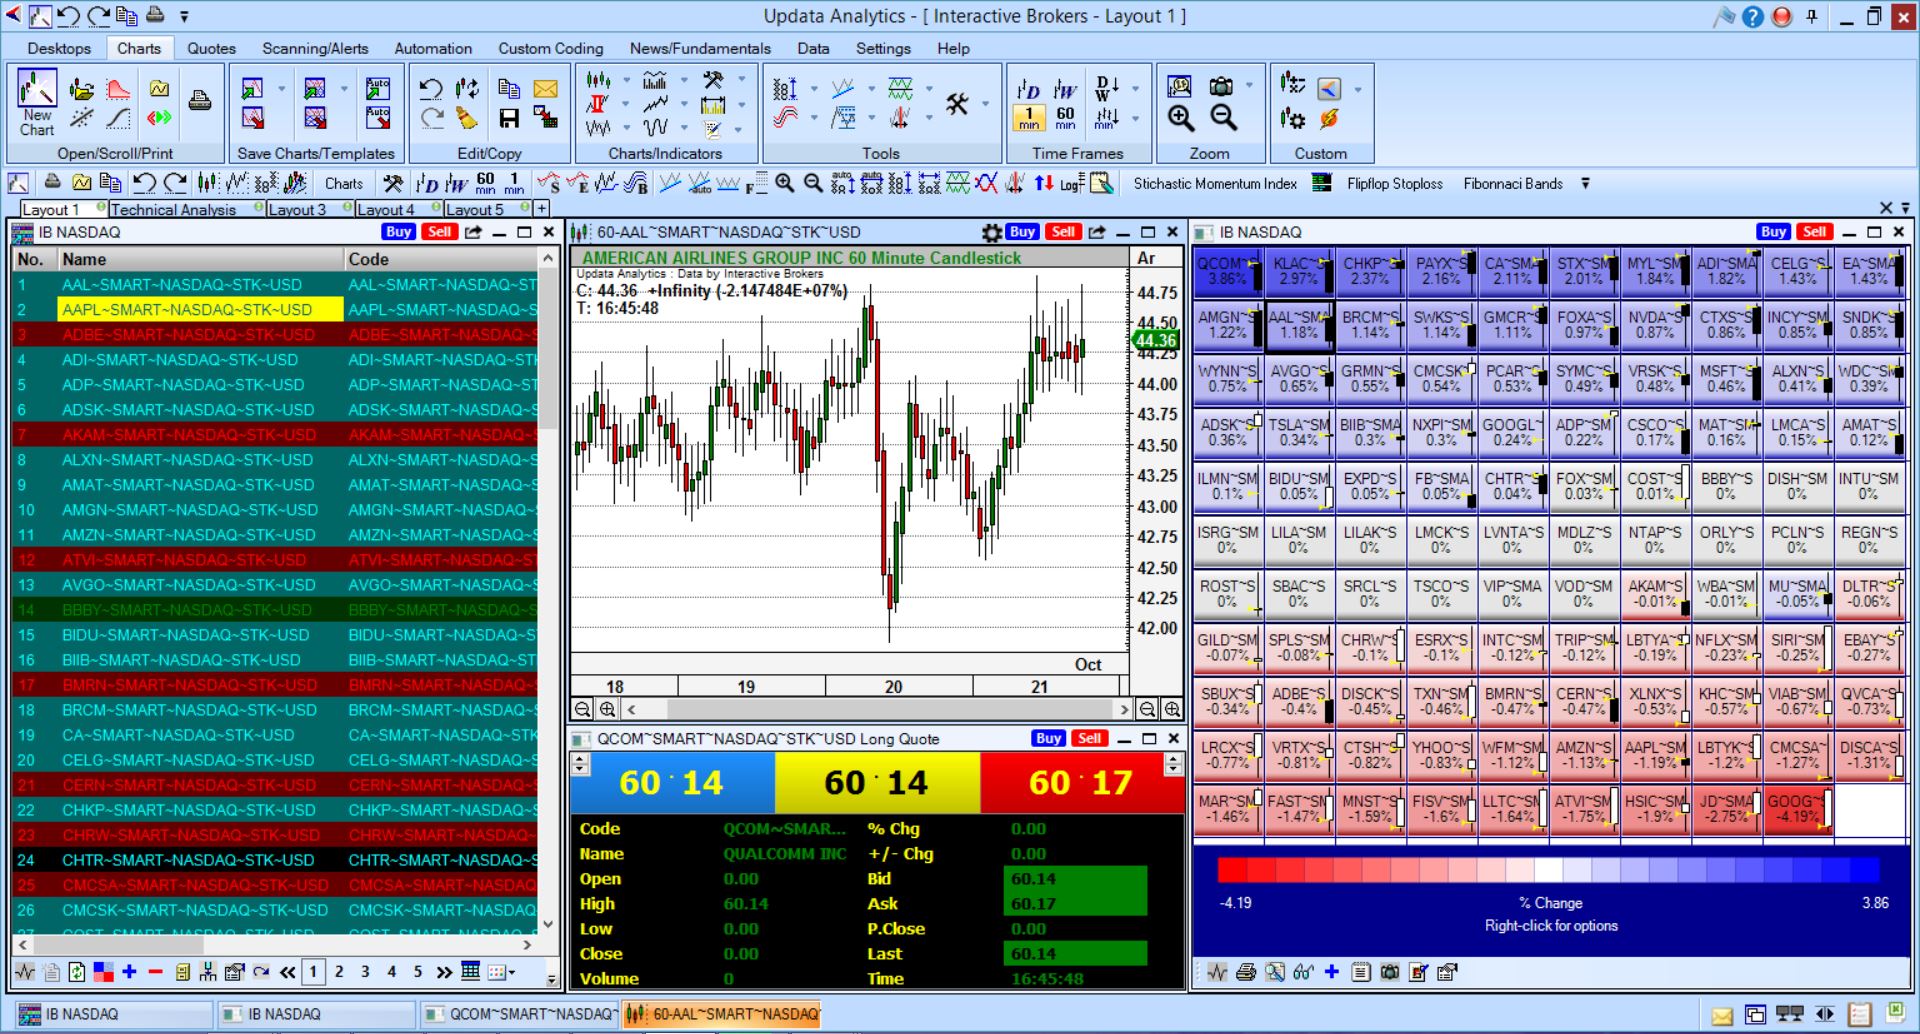This screenshot has width=1920, height=1034.
Task: Switch to the daily (D) time frame
Action: (x=1029, y=89)
